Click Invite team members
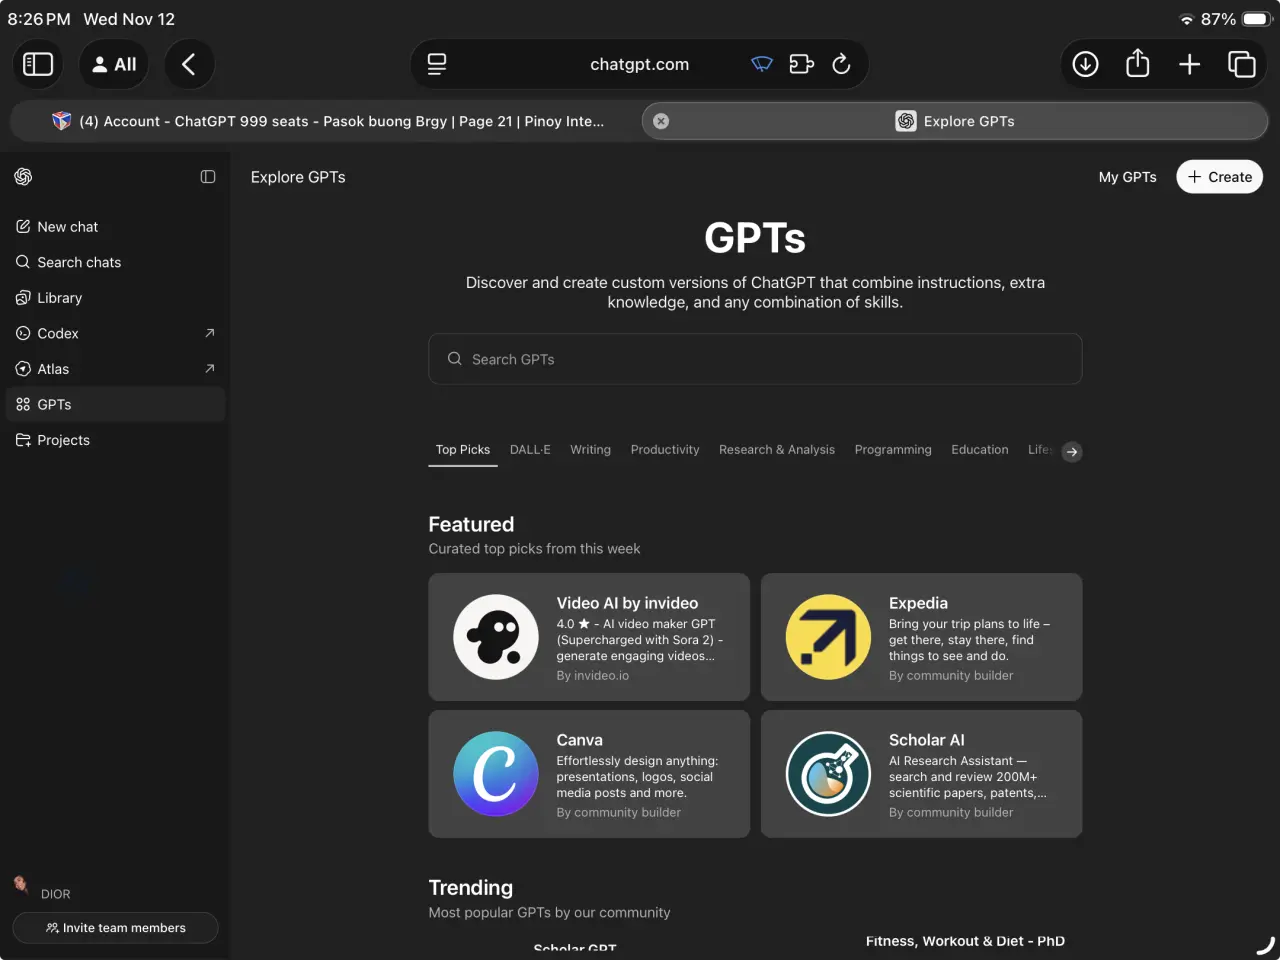 [x=115, y=928]
